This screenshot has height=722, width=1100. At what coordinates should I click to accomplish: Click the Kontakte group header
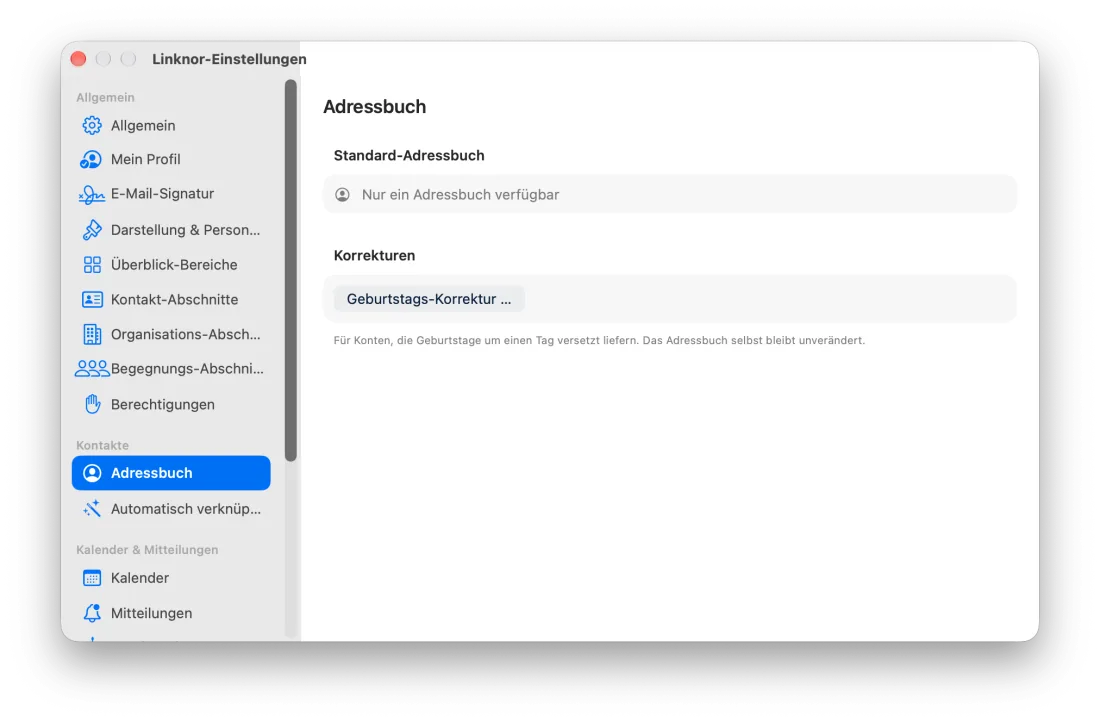click(x=102, y=446)
